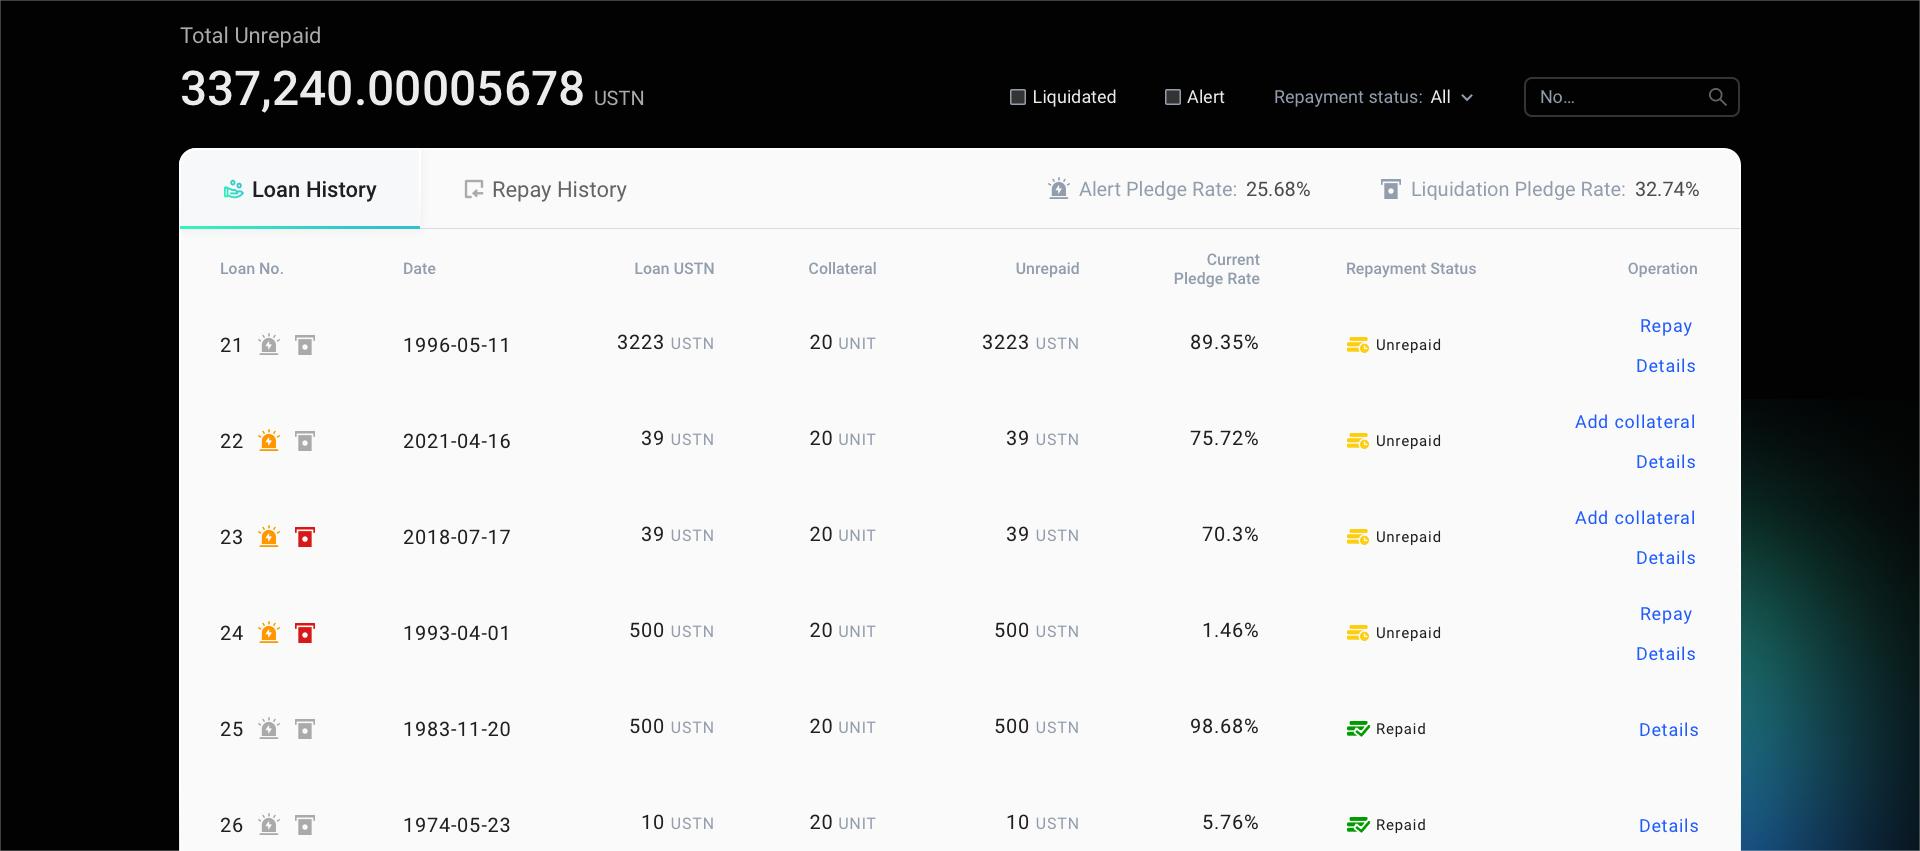Open the Repayment status dropdown
The height and width of the screenshot is (851, 1920).
click(1373, 97)
